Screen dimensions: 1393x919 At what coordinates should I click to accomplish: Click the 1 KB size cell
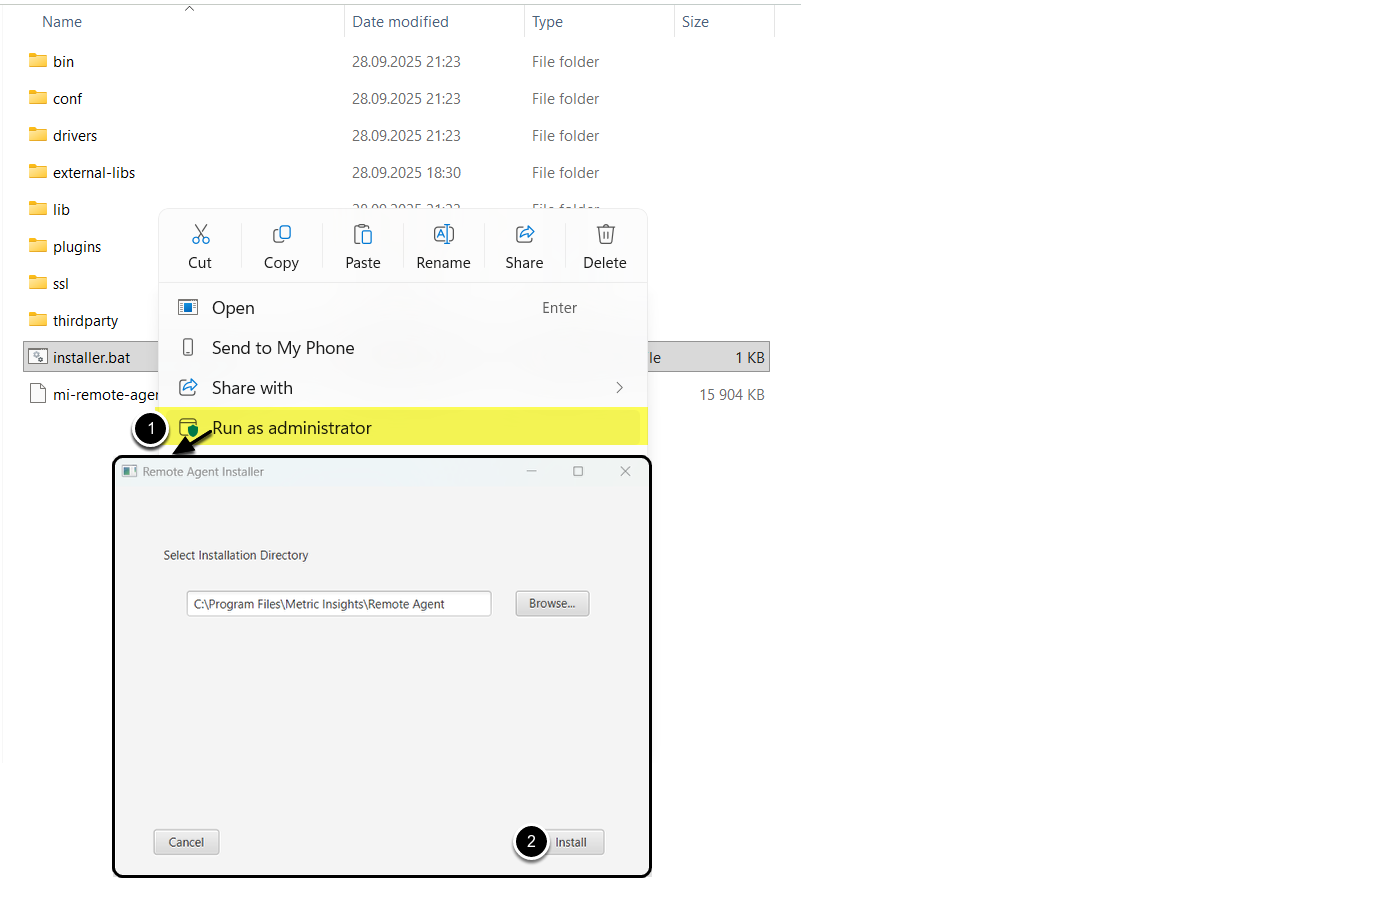point(750,358)
